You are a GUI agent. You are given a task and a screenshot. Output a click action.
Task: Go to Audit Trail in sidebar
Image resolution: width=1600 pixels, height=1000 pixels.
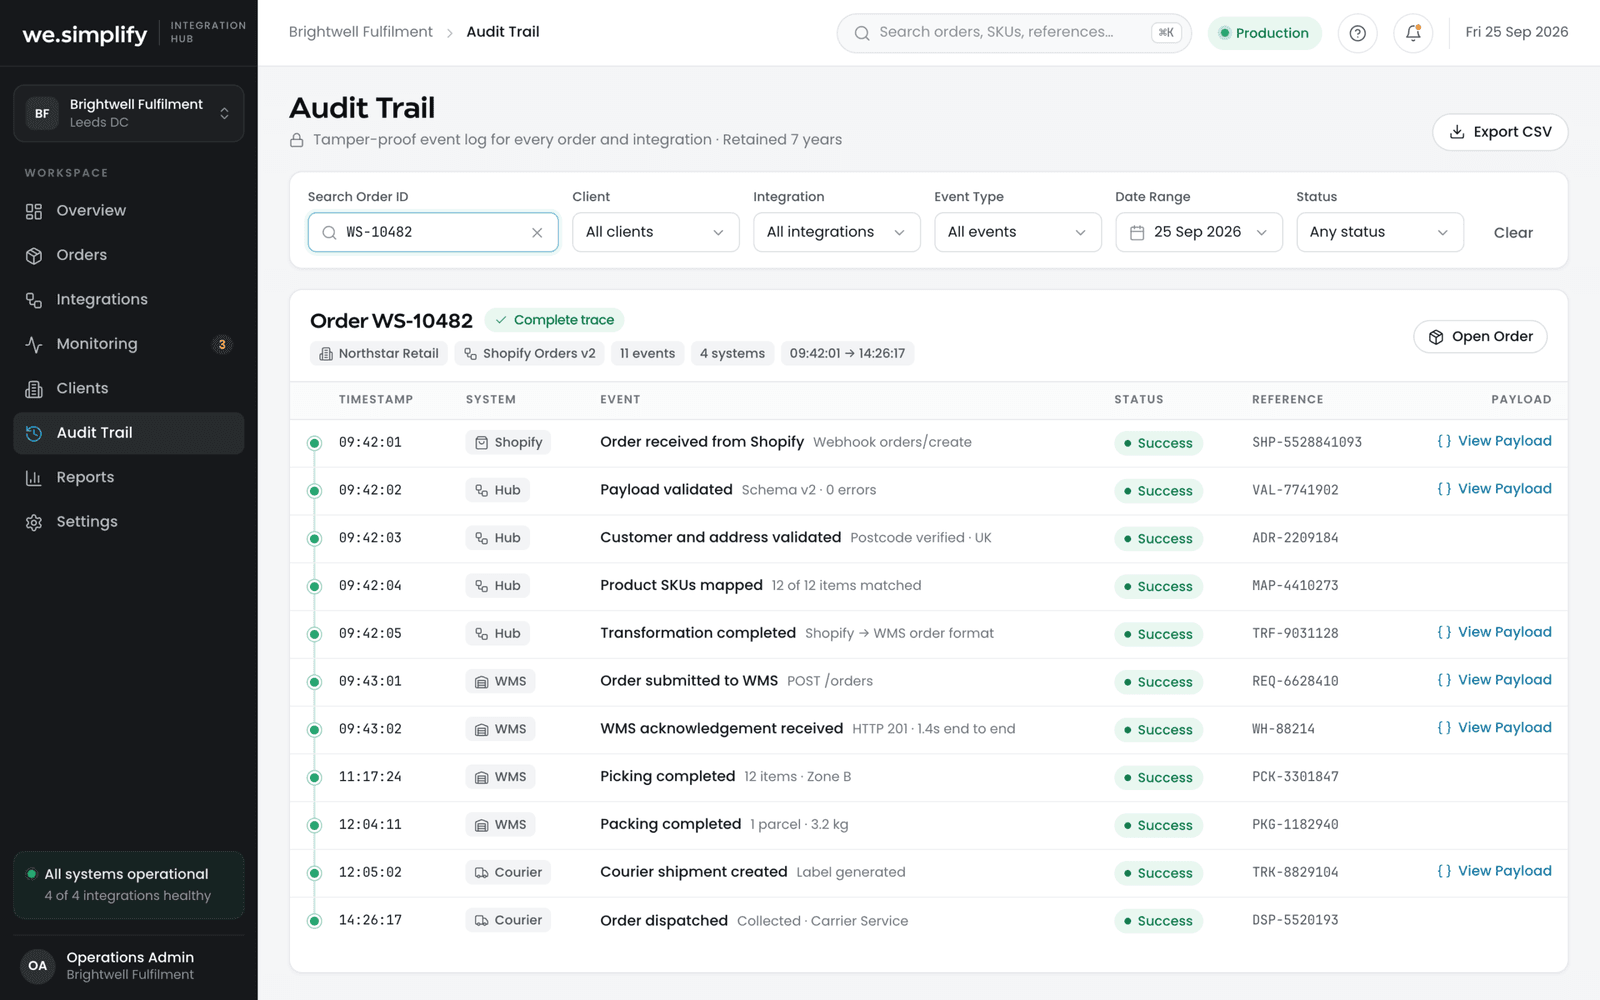point(129,433)
